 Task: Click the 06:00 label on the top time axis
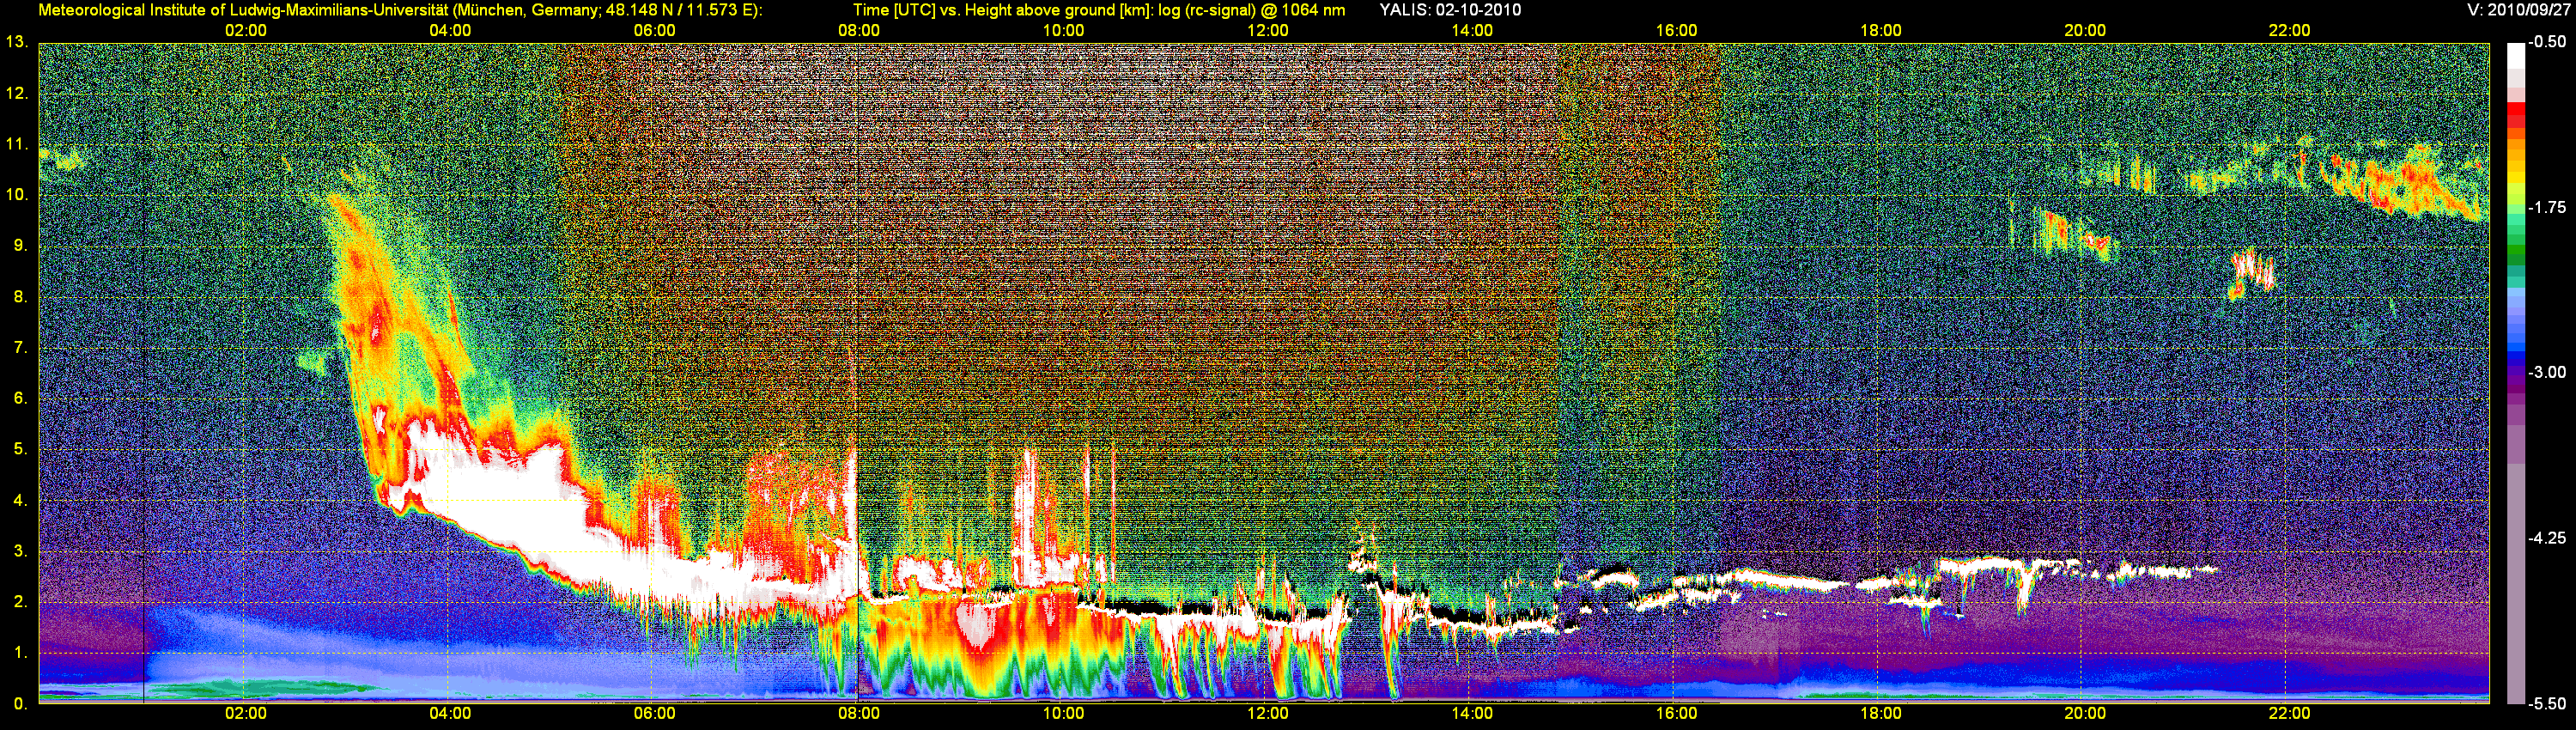tap(654, 31)
